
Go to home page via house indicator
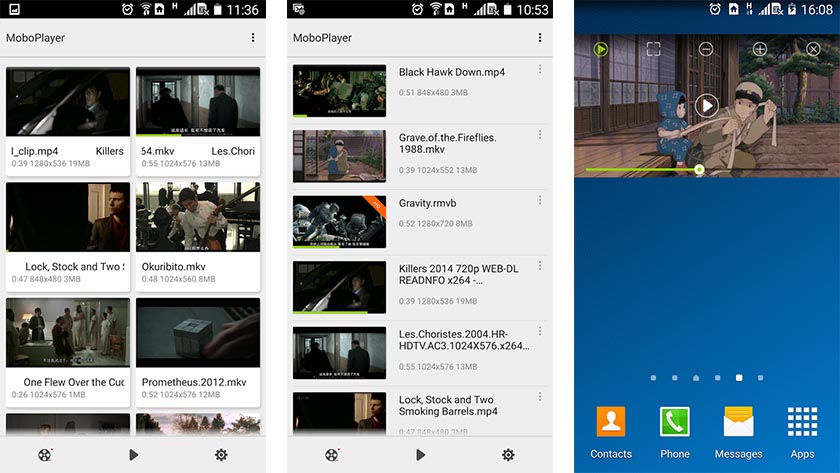tap(696, 378)
